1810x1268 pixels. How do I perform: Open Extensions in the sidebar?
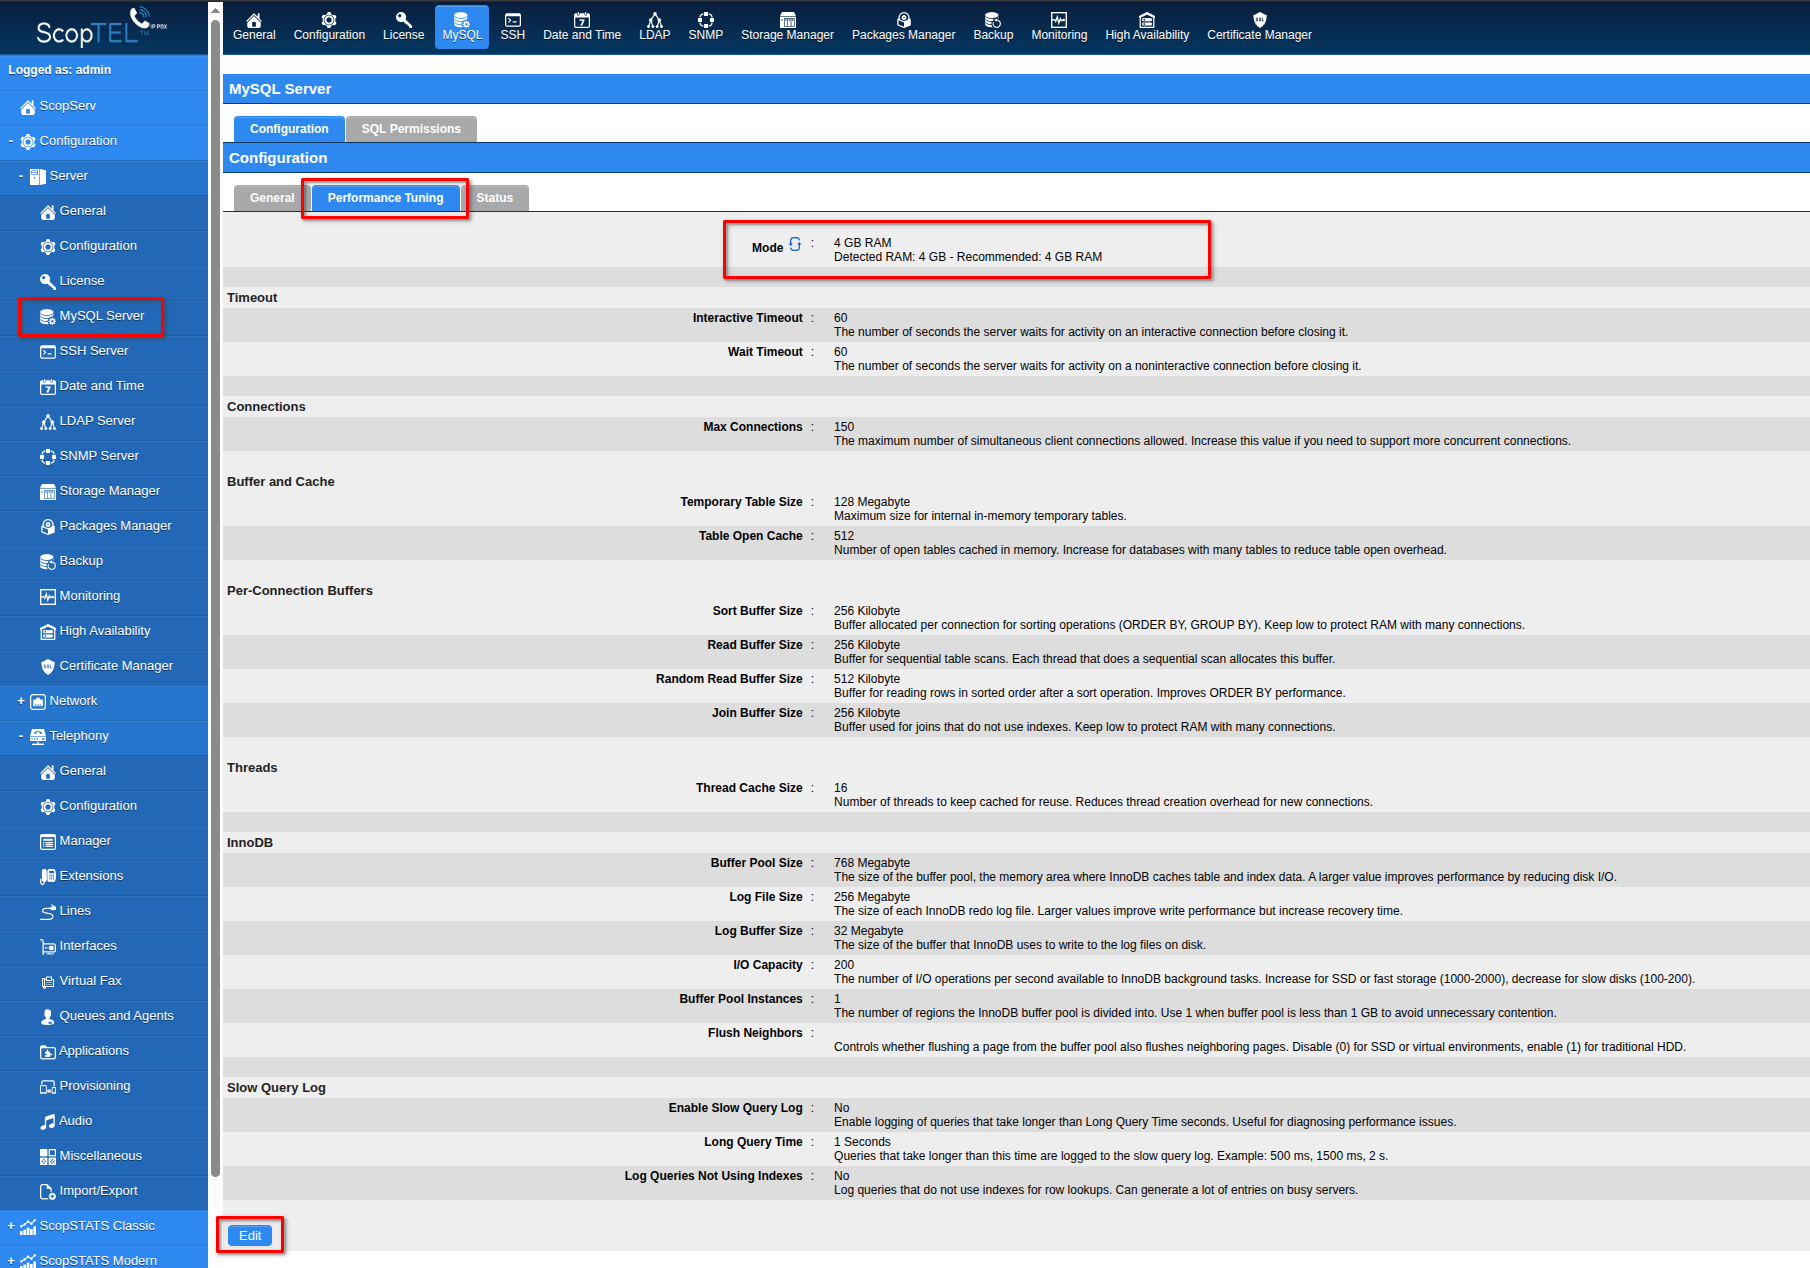[82, 876]
